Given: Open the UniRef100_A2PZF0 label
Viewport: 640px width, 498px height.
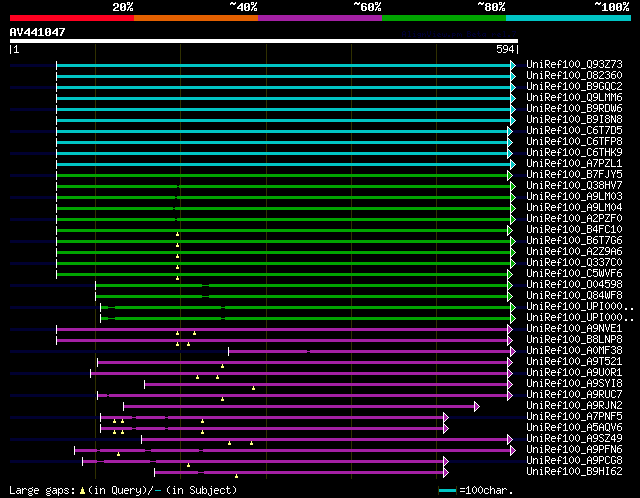Looking at the screenshot, I should coord(574,219).
